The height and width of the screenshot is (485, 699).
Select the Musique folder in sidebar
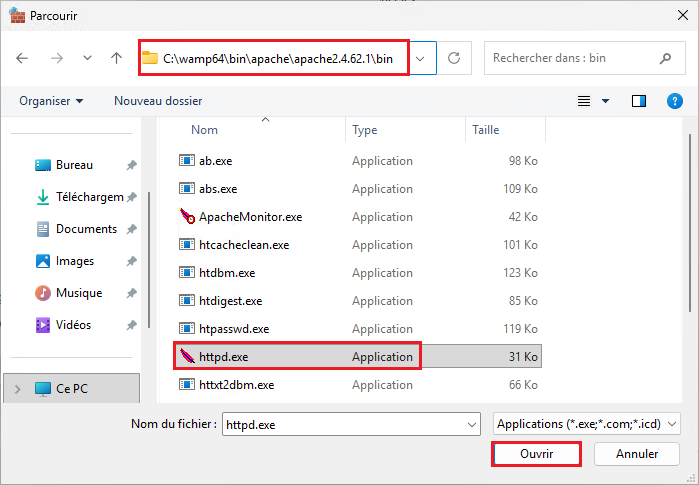78,293
